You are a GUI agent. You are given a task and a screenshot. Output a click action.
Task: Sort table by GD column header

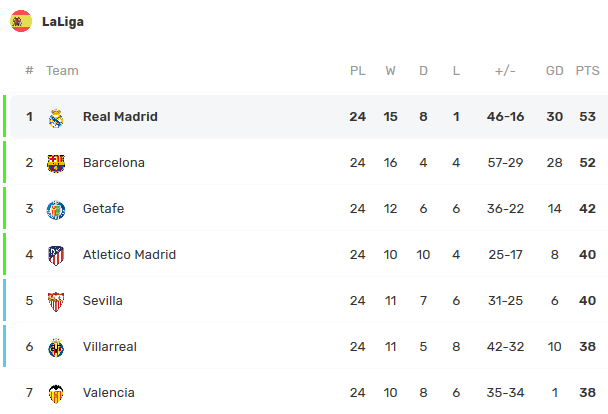click(x=554, y=71)
